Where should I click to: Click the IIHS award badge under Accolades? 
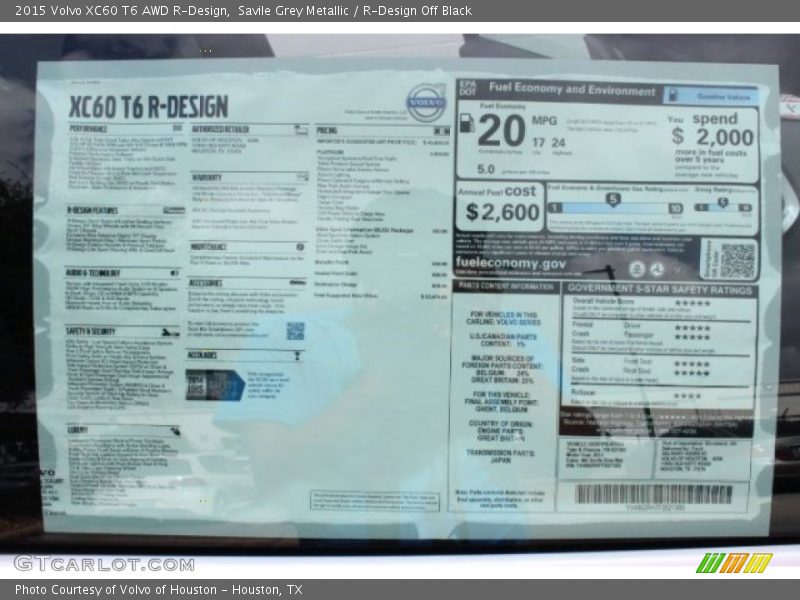coord(215,385)
